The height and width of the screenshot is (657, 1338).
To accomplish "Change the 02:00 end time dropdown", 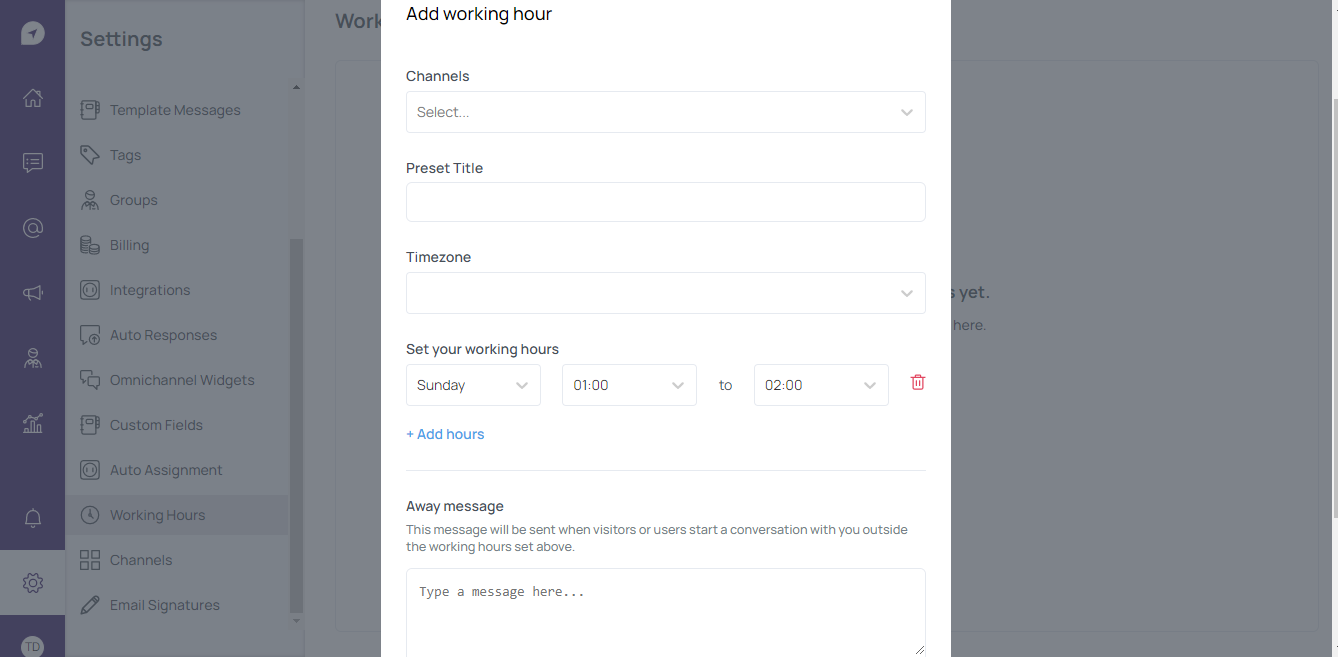I will pos(821,385).
